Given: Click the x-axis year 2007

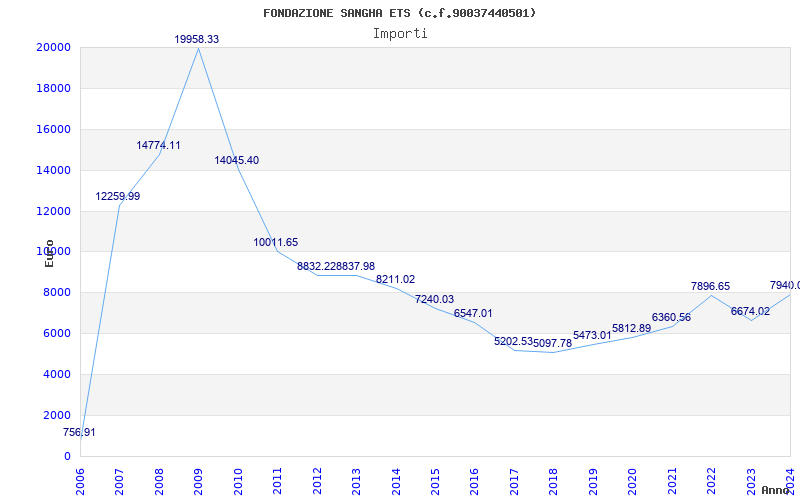Looking at the screenshot, I should point(119,482).
